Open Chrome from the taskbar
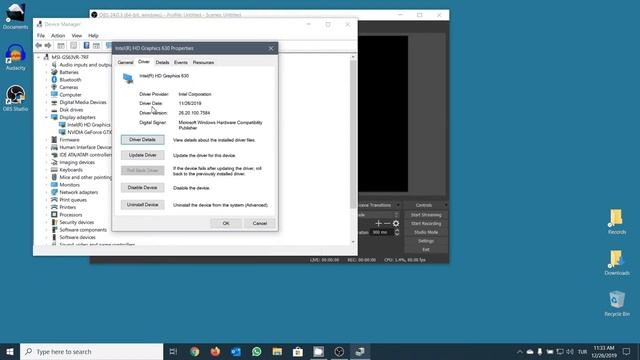The width and height of the screenshot is (640, 360). click(195, 351)
